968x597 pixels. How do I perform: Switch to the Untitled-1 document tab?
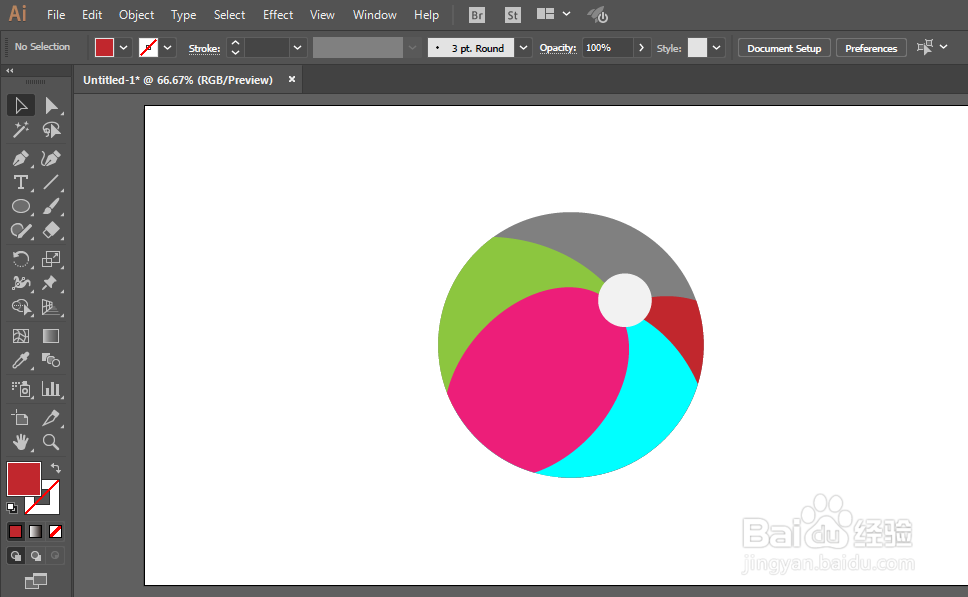pos(178,80)
